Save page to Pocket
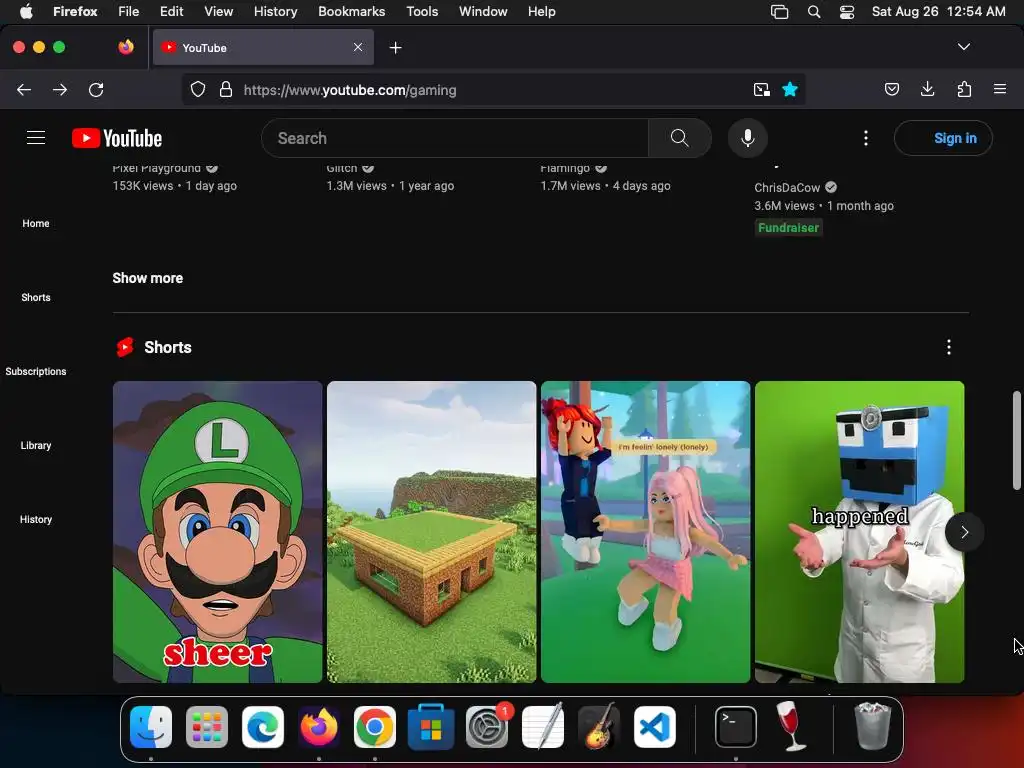The height and width of the screenshot is (768, 1024). coord(892,89)
